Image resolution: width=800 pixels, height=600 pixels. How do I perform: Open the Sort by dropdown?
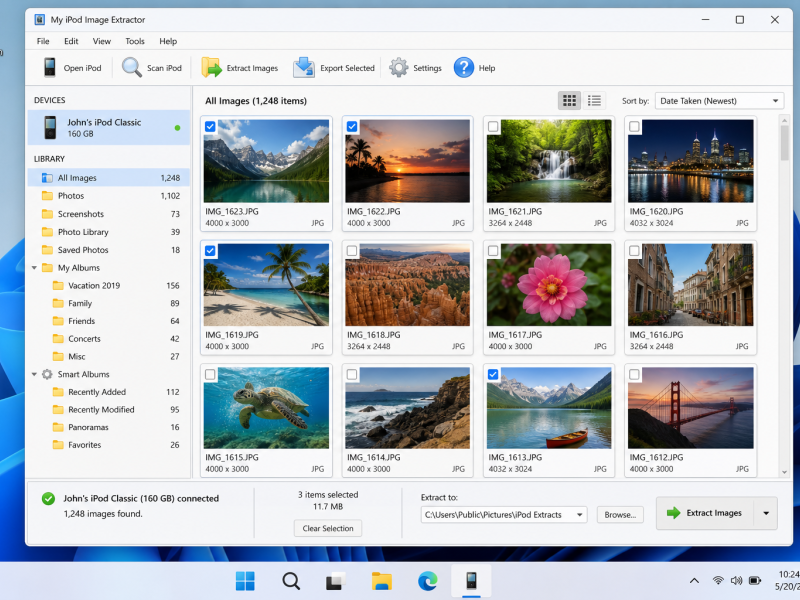click(x=719, y=101)
